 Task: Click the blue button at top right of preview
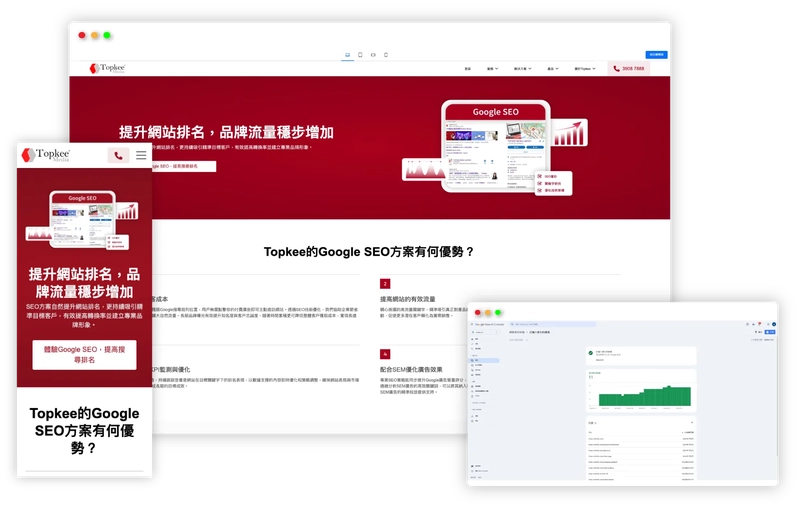click(656, 54)
